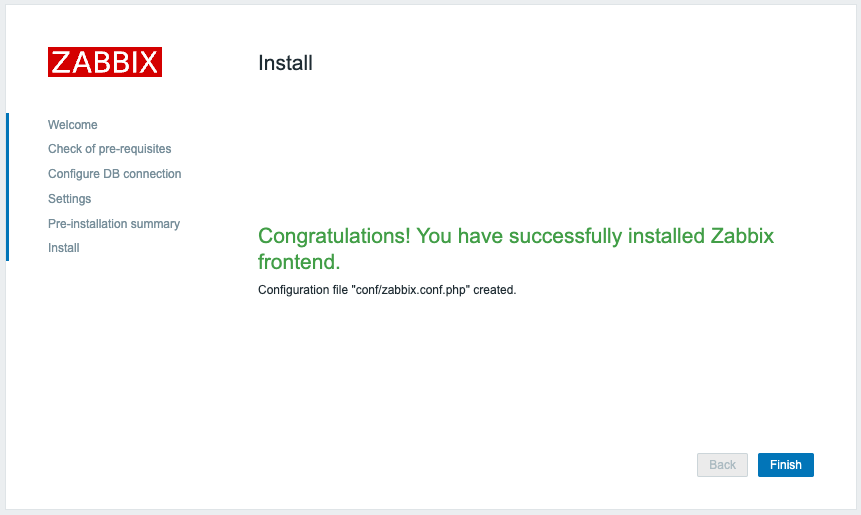Select the Install step in sidebar
The height and width of the screenshot is (515, 861).
click(64, 248)
